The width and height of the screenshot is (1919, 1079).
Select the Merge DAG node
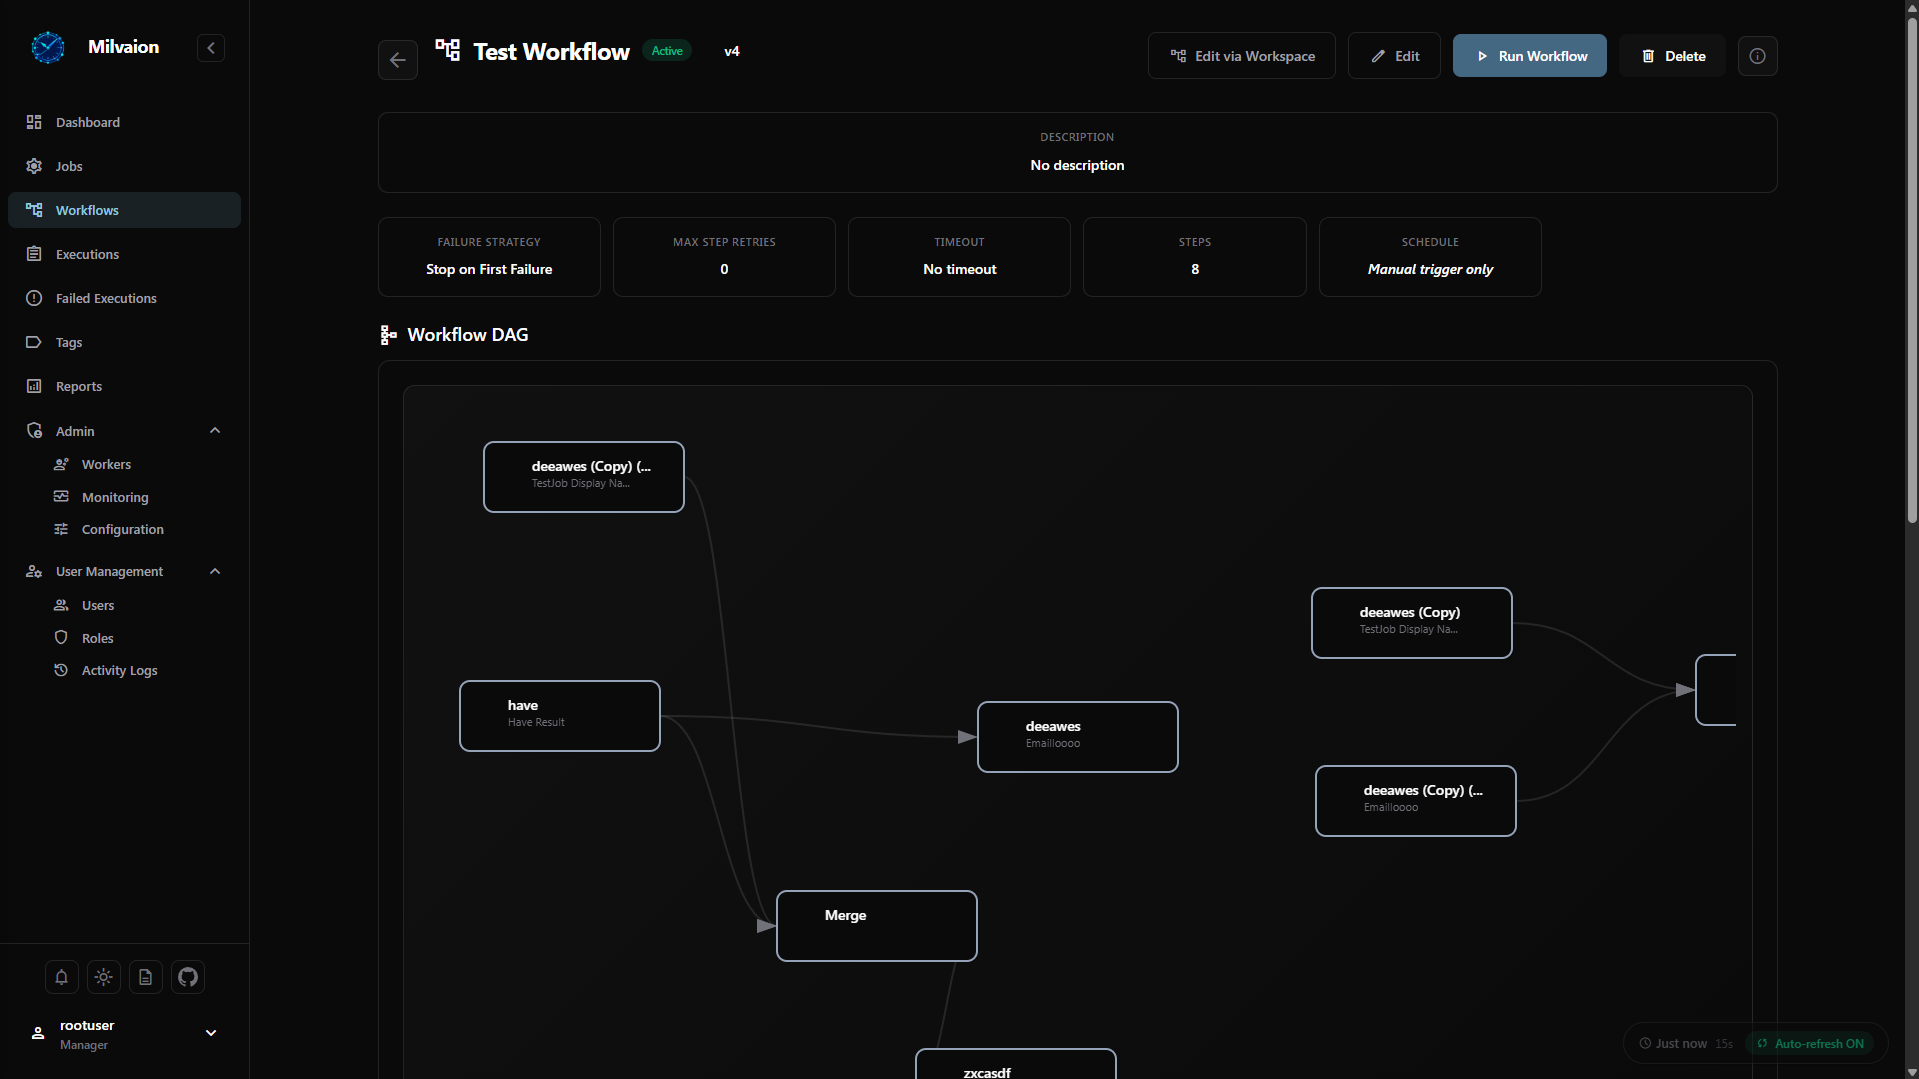pos(877,926)
